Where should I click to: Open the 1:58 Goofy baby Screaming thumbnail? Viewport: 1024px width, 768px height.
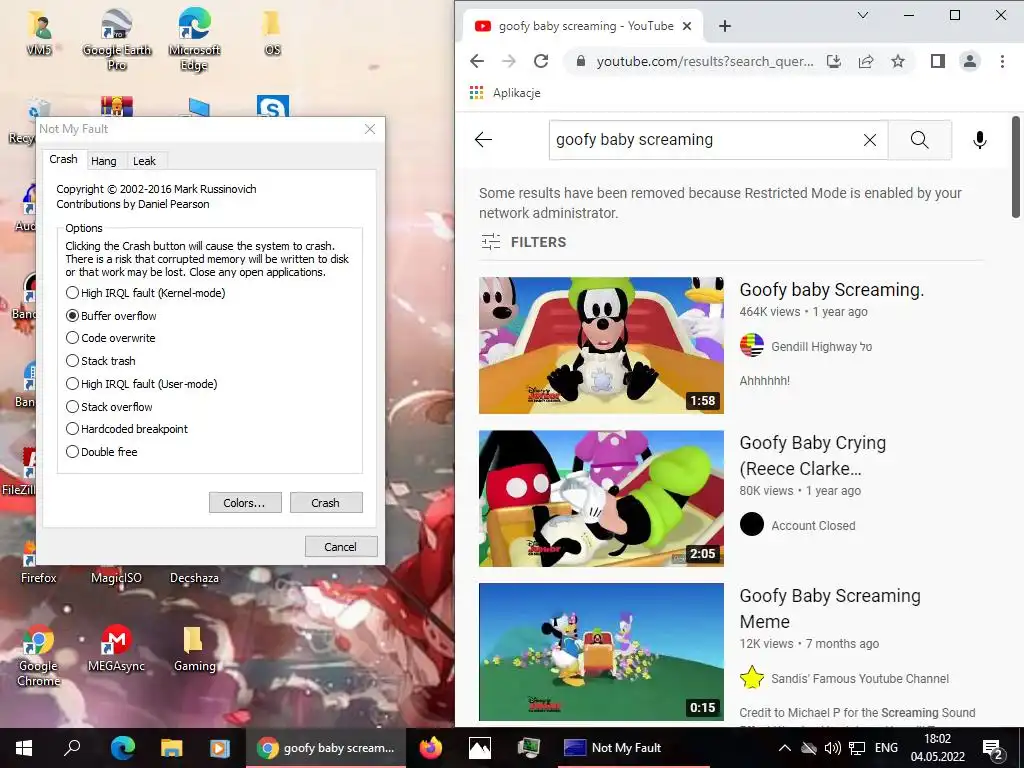pos(601,345)
